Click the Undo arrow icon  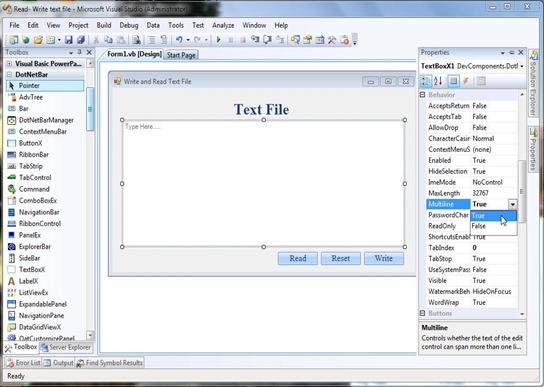click(179, 40)
